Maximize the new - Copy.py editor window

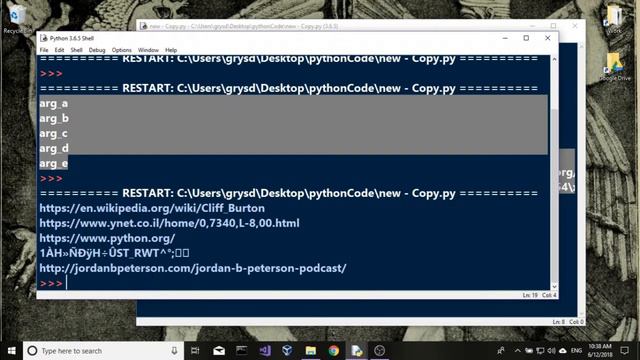pyautogui.click(x=553, y=26)
